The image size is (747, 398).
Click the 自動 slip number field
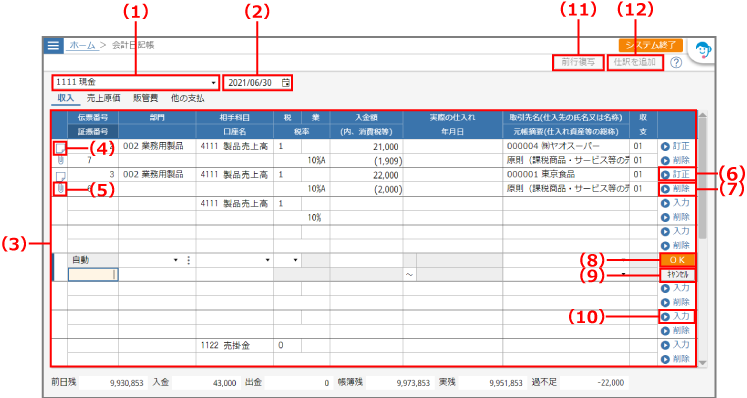click(93, 260)
